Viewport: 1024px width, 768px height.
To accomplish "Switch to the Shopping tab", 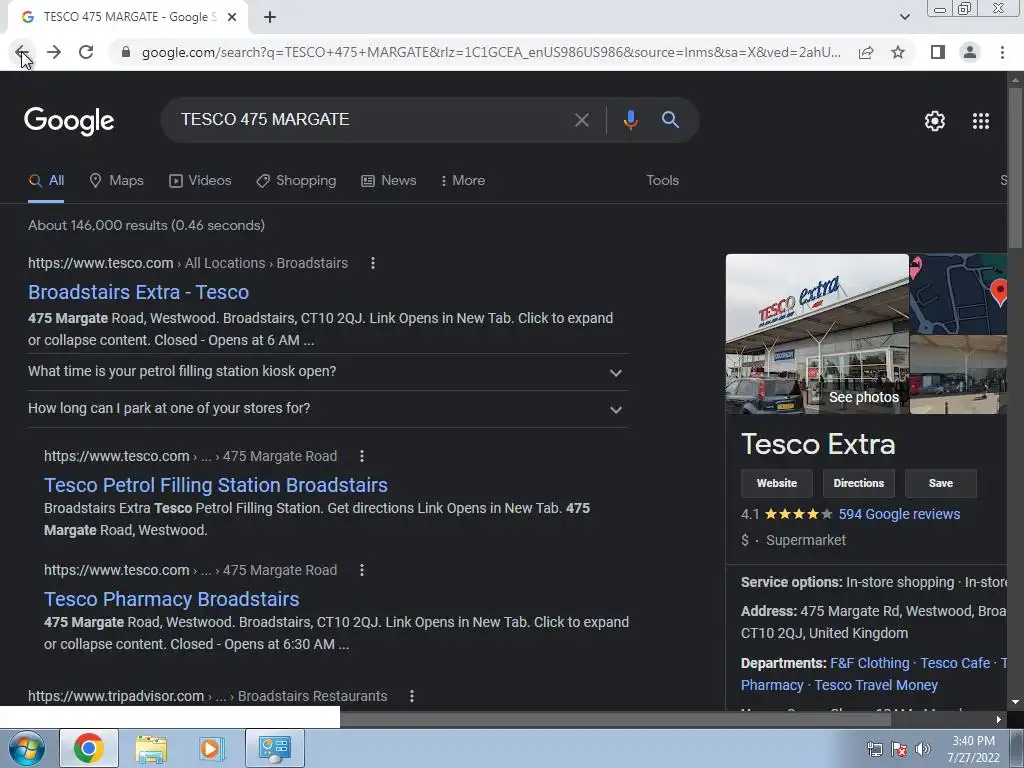I will click(x=296, y=181).
